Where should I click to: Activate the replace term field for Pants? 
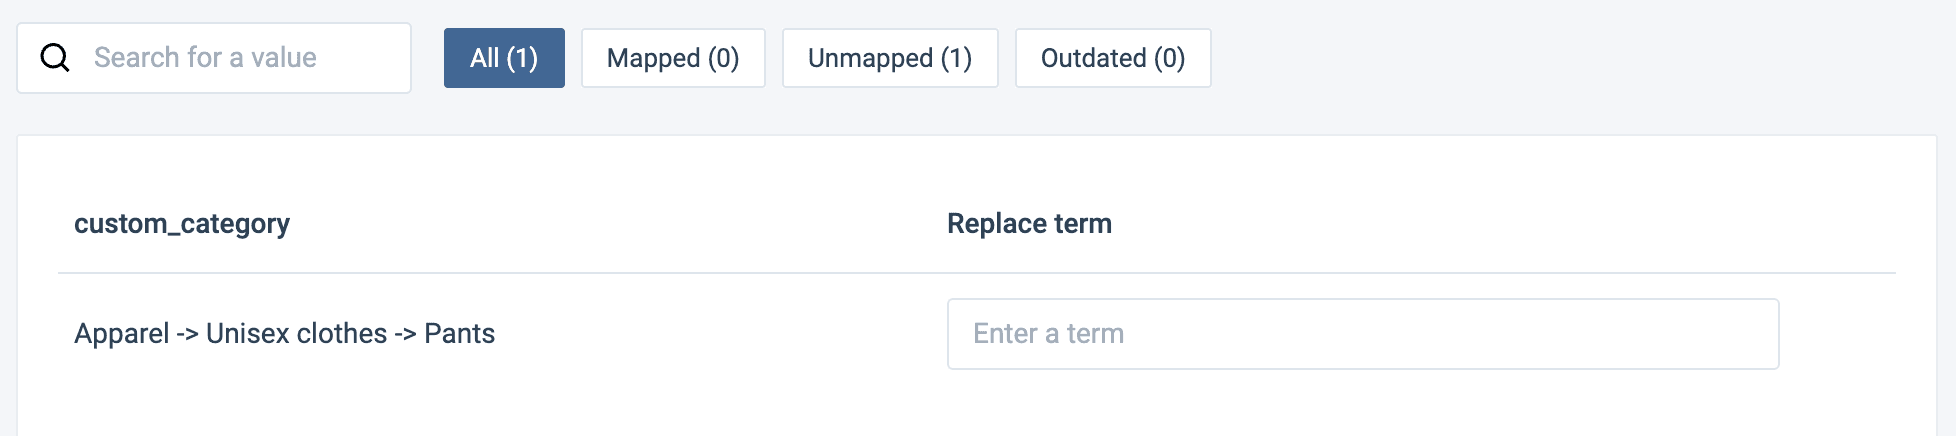[x=1362, y=334]
